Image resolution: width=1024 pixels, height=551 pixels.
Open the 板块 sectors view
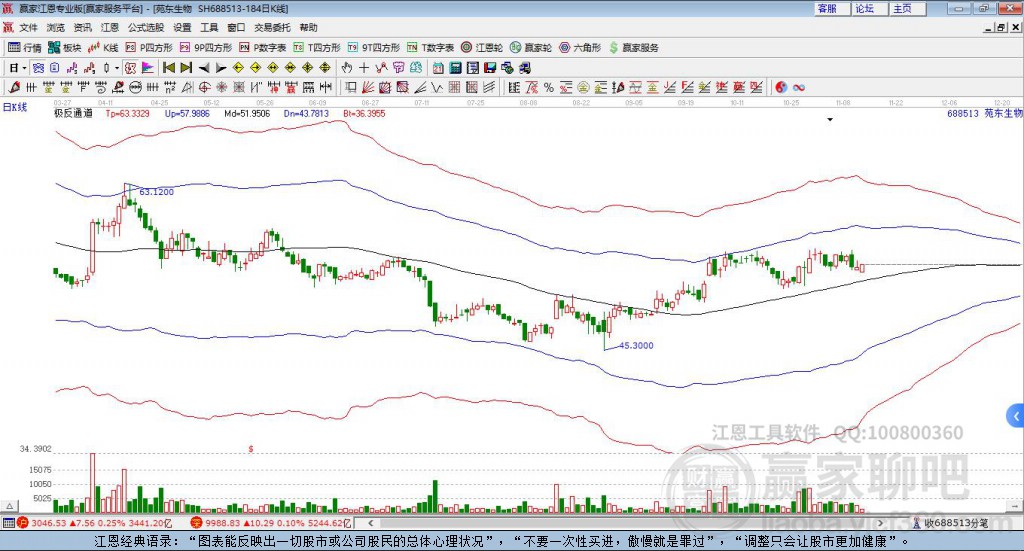(64, 48)
